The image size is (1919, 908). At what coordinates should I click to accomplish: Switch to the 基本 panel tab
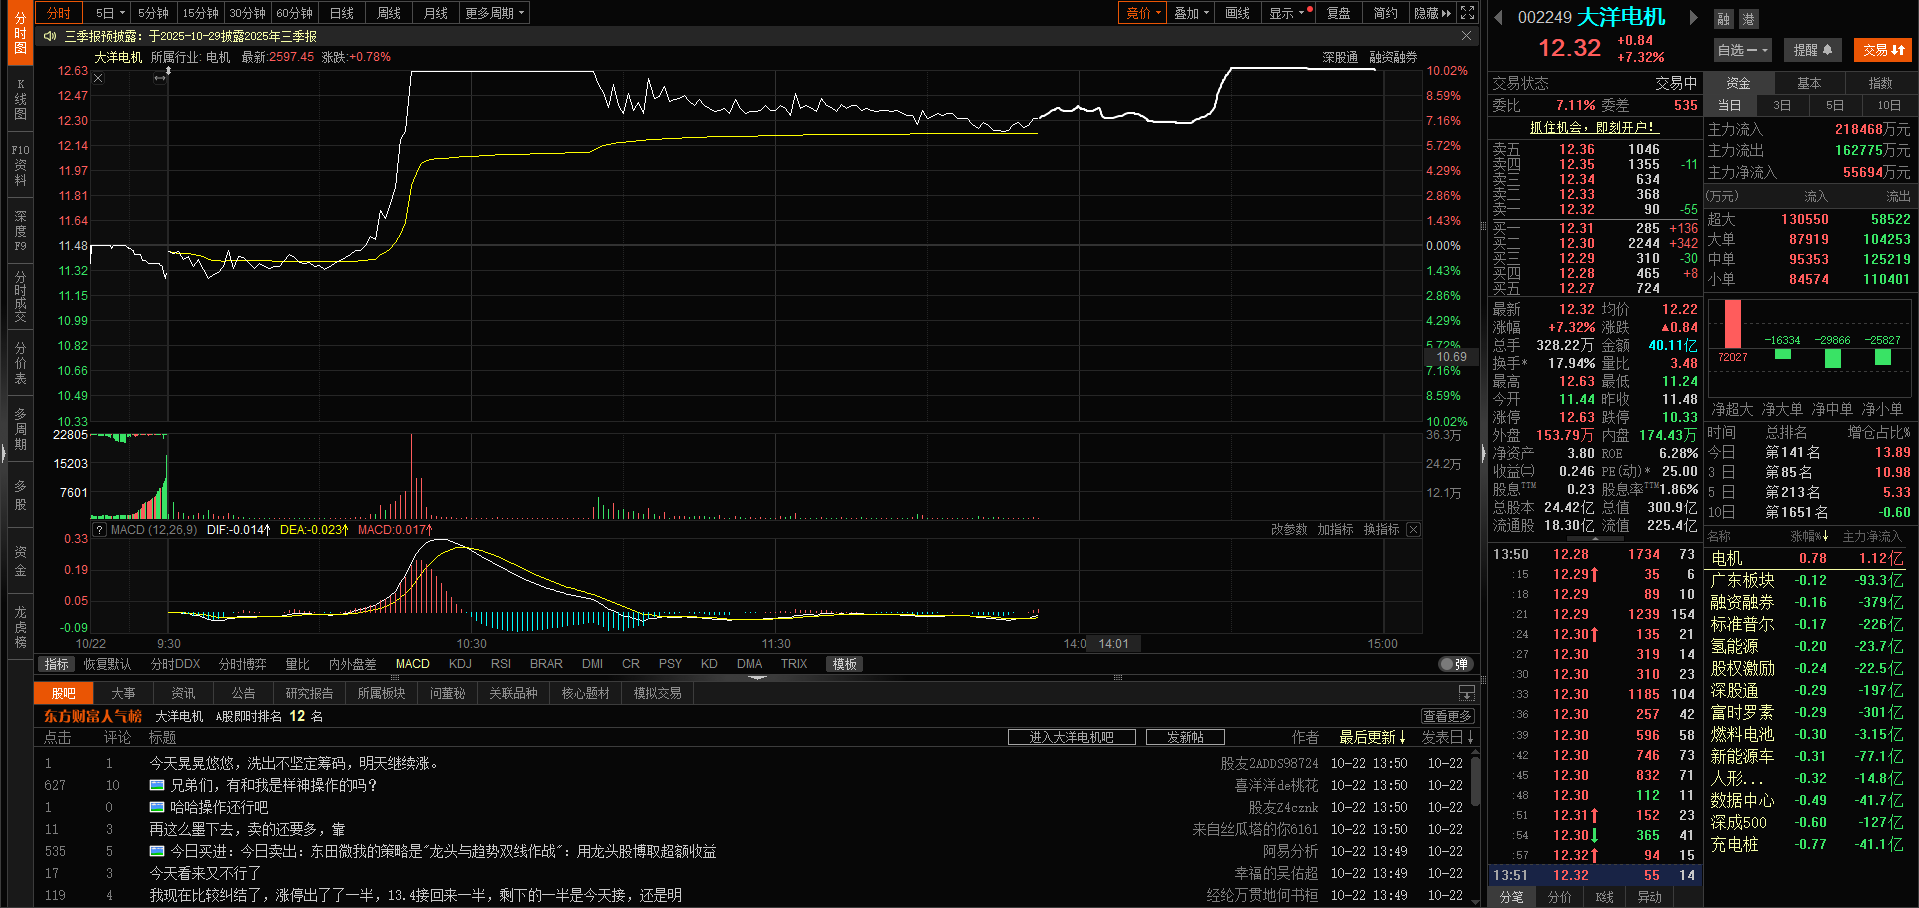pyautogui.click(x=1809, y=83)
